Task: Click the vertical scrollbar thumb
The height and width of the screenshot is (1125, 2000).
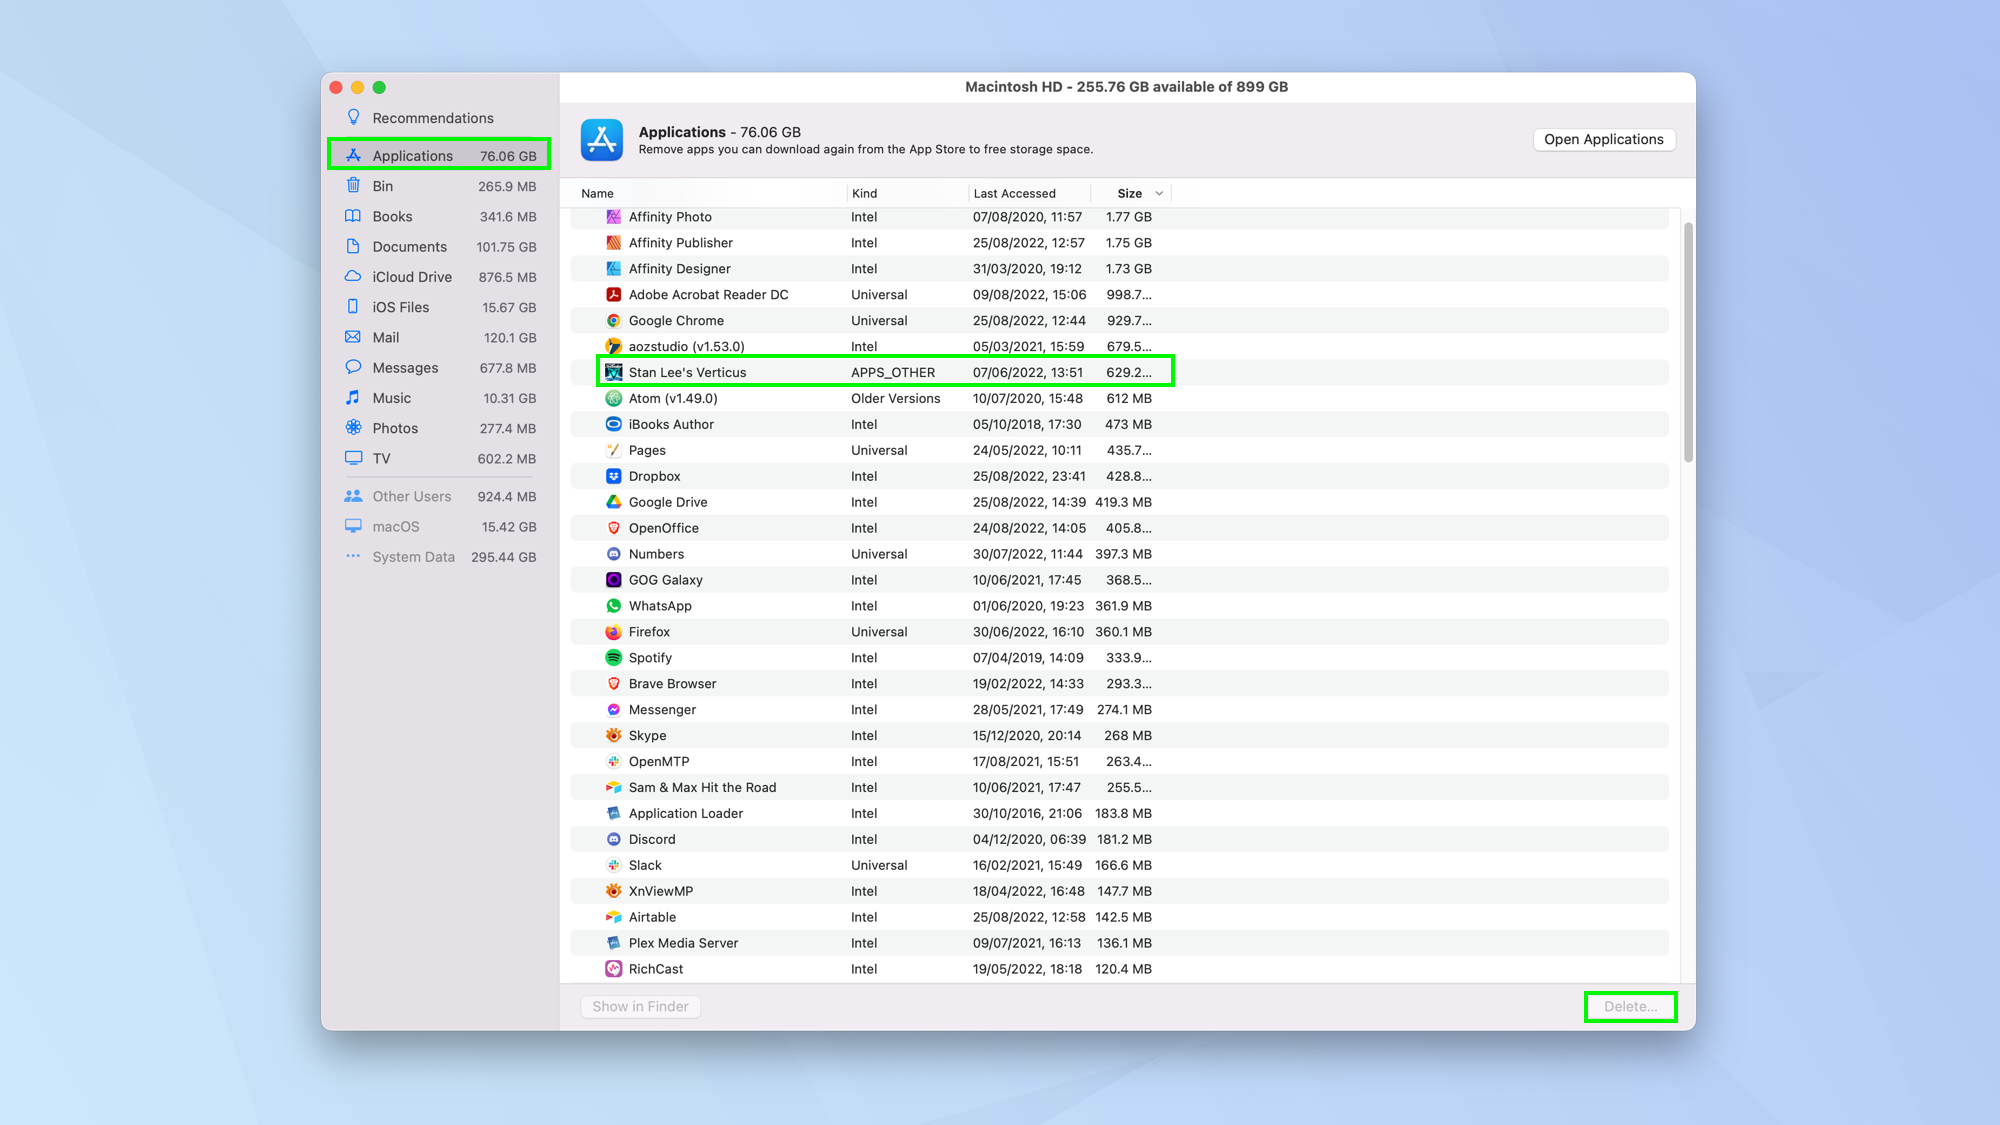Action: tap(1688, 342)
